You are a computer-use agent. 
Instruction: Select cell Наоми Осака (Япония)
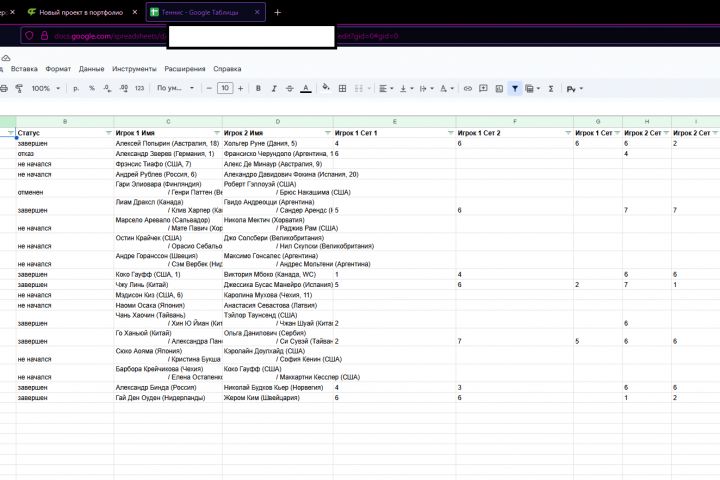[168, 305]
